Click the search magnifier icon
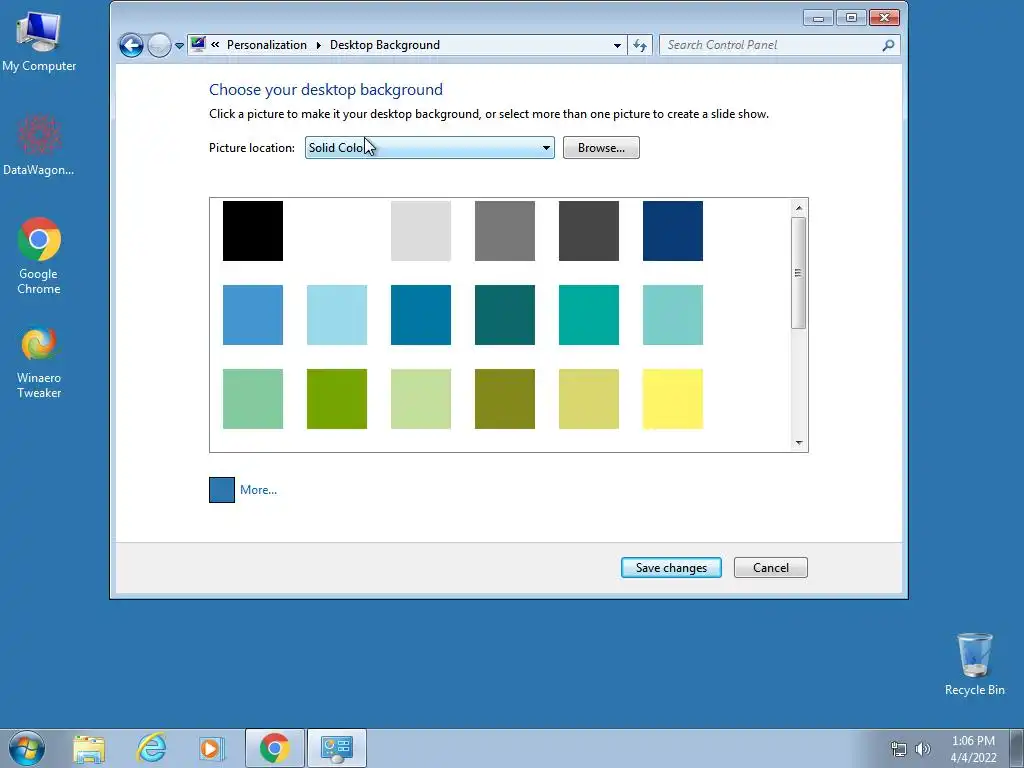The image size is (1024, 768). coord(888,45)
